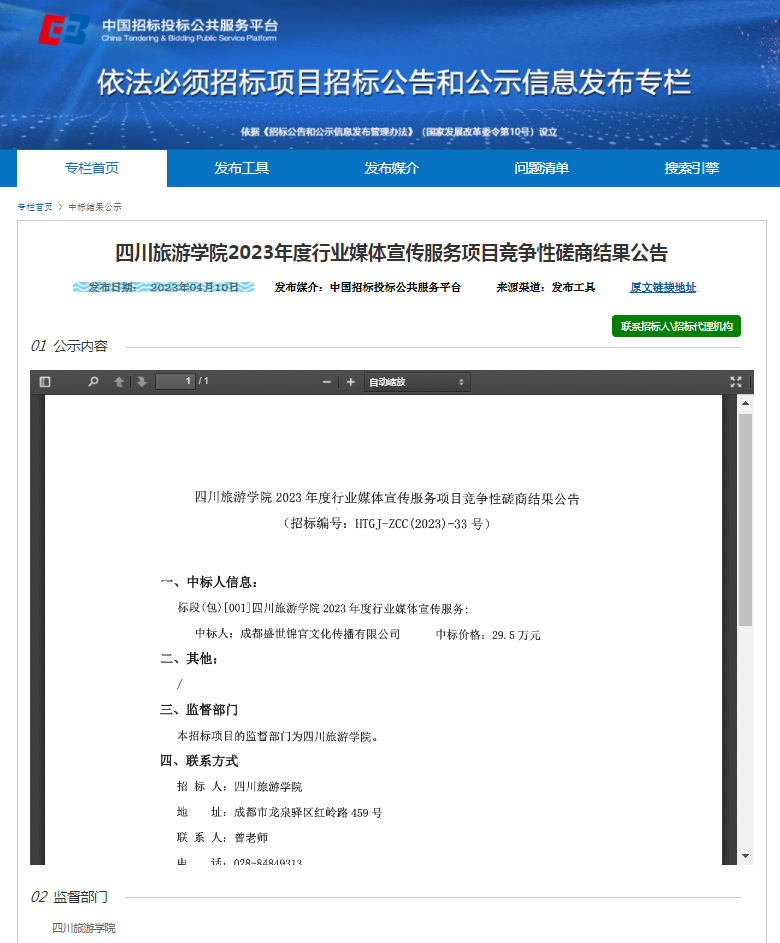Click the 联系人 曾老师 line

pos(223,838)
